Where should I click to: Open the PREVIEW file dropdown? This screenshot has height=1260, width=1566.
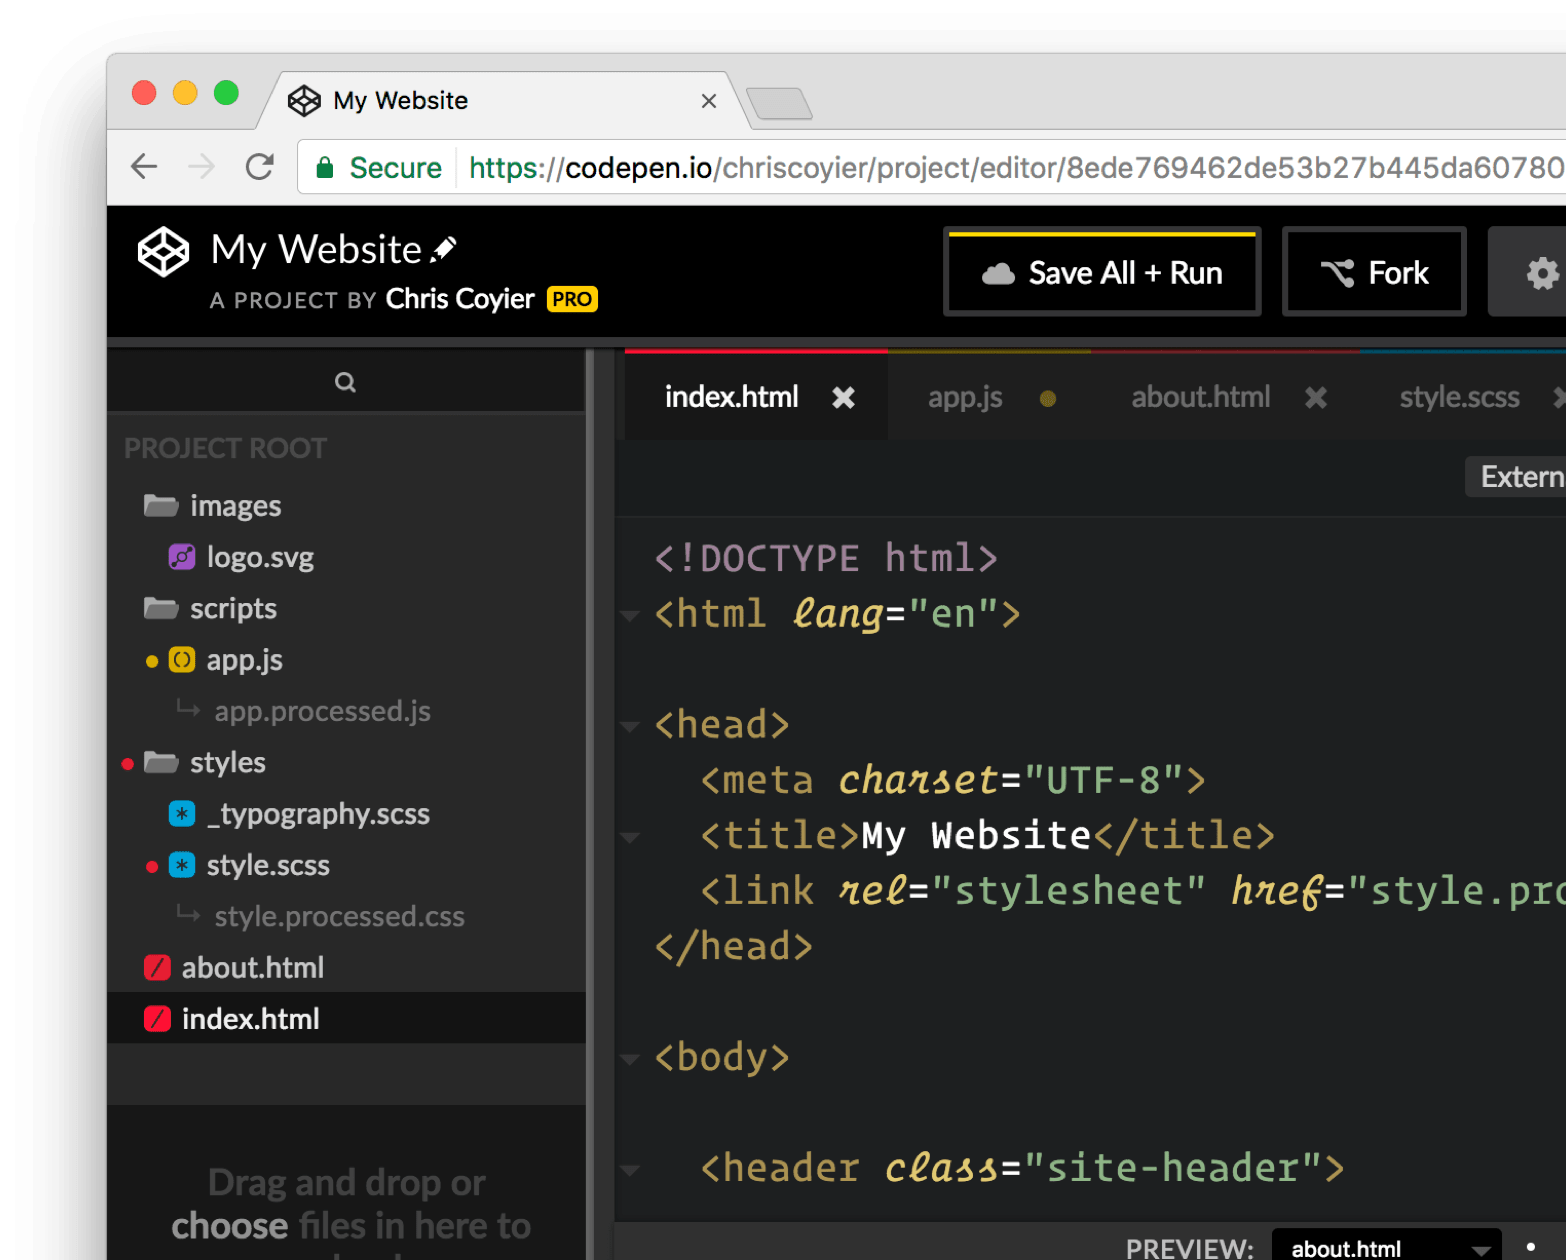point(1386,1247)
